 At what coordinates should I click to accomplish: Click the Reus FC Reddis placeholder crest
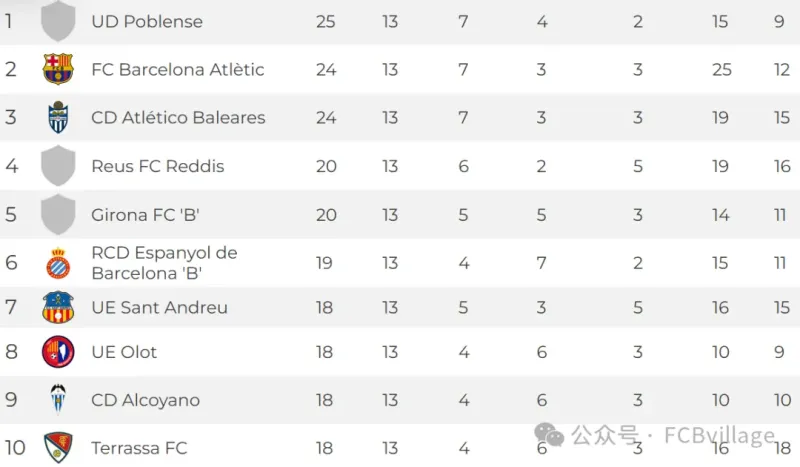click(x=58, y=166)
